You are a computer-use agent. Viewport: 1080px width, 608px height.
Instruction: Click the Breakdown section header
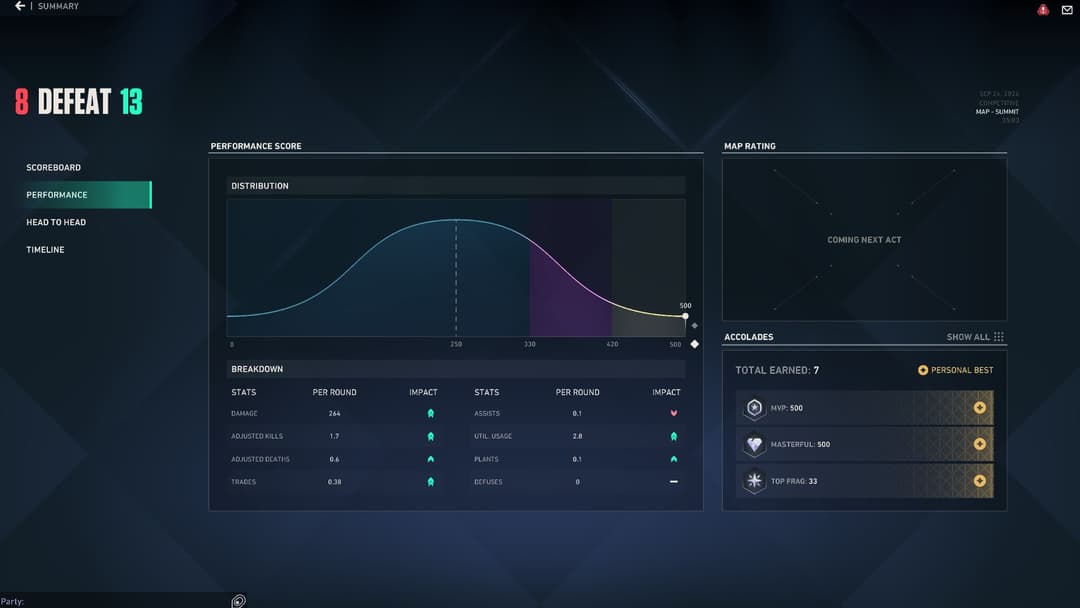pyautogui.click(x=456, y=369)
